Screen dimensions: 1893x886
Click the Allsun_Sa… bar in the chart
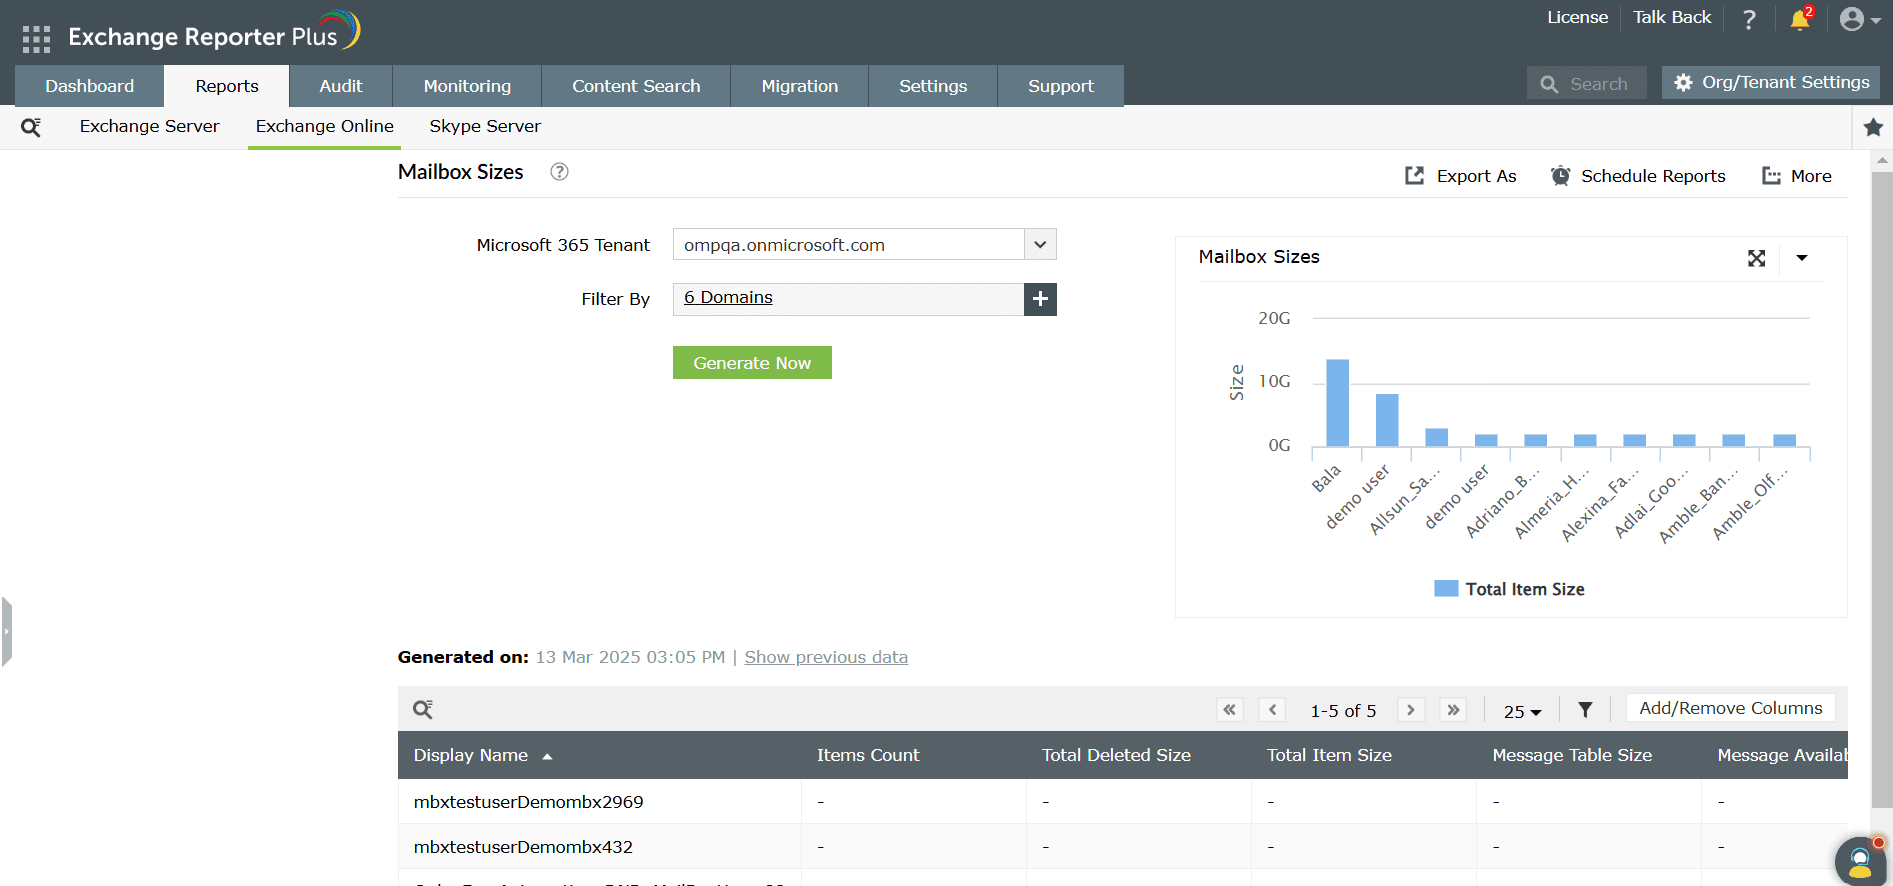point(1436,437)
